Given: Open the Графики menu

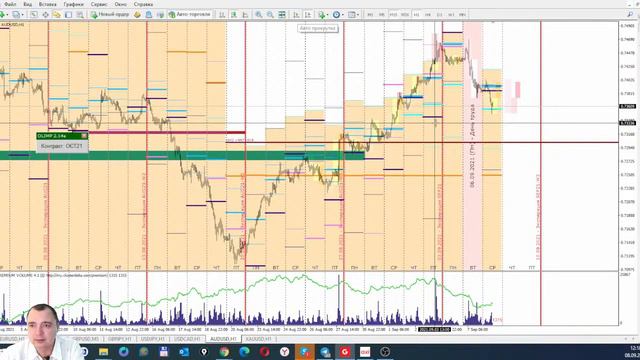Looking at the screenshot, I should click(x=73, y=4).
